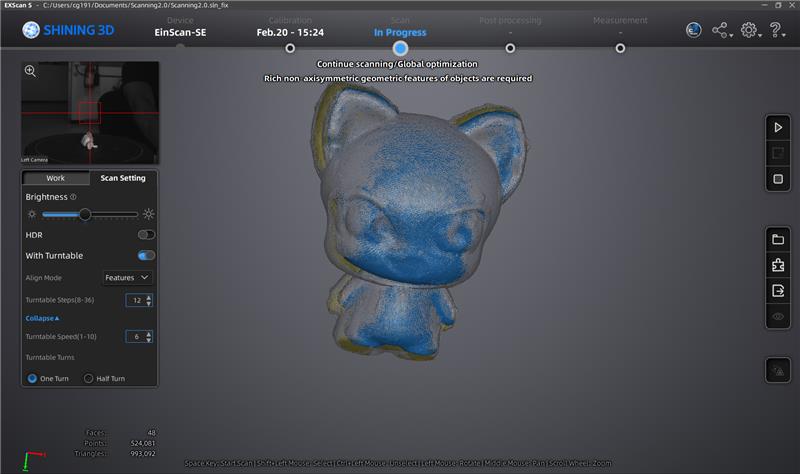Click the export data icon

click(778, 291)
